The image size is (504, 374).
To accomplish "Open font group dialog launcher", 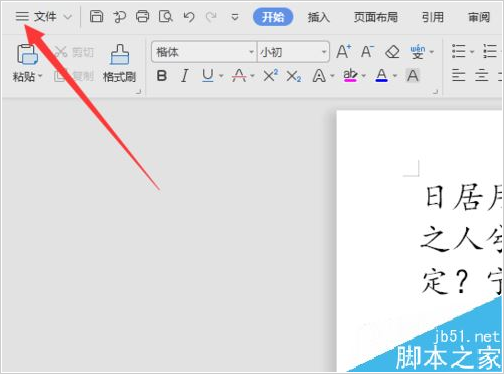I will (435, 92).
